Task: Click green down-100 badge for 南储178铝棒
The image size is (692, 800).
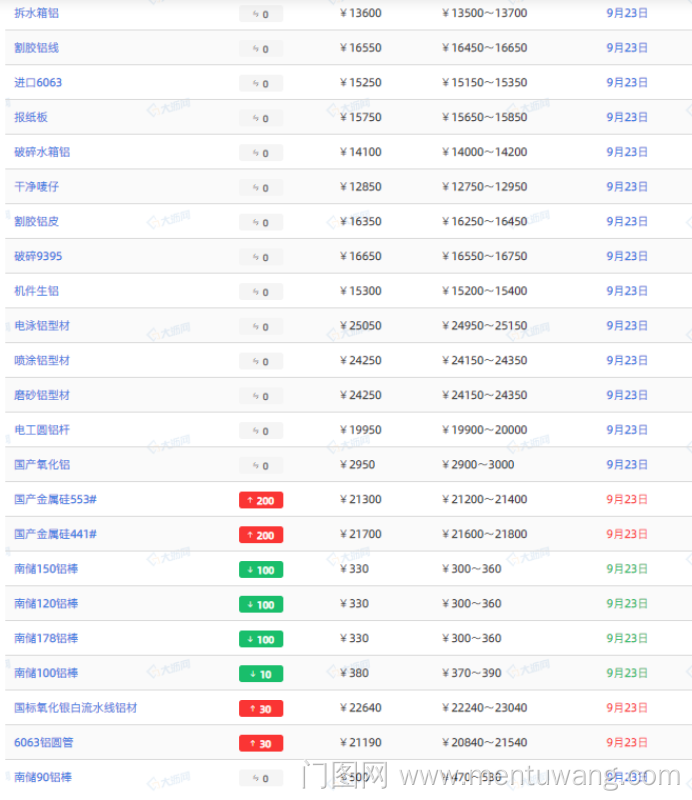Action: (261, 639)
